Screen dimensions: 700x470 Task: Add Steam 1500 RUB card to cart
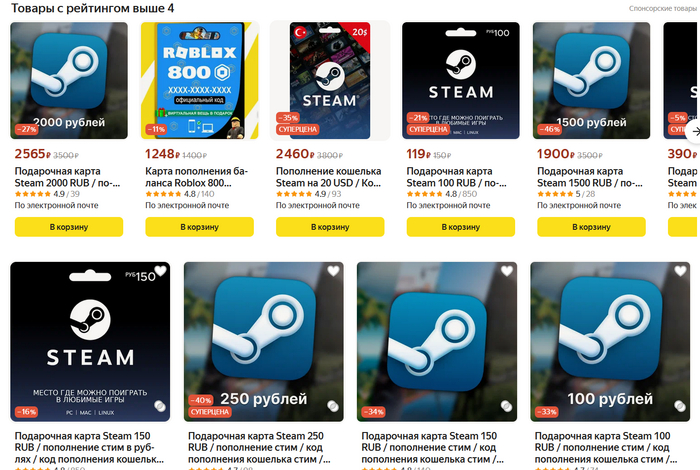click(x=592, y=227)
